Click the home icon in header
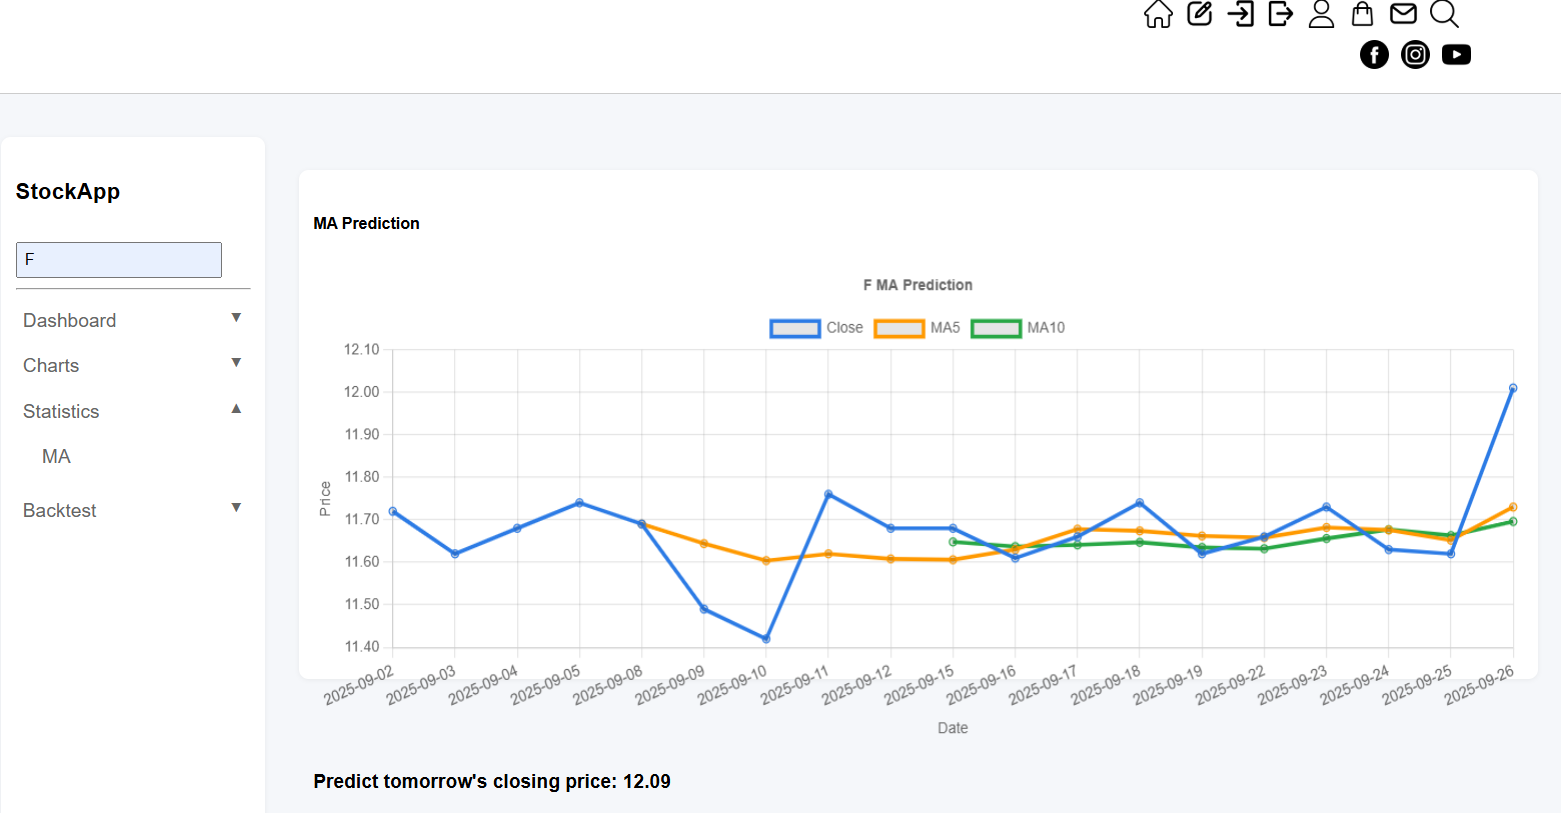The height and width of the screenshot is (813, 1561). tap(1158, 14)
